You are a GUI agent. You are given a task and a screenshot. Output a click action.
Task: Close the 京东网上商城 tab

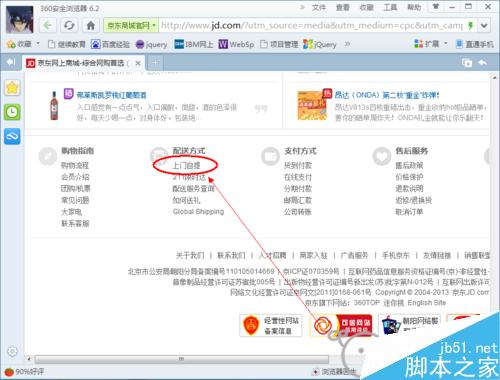pos(138,63)
